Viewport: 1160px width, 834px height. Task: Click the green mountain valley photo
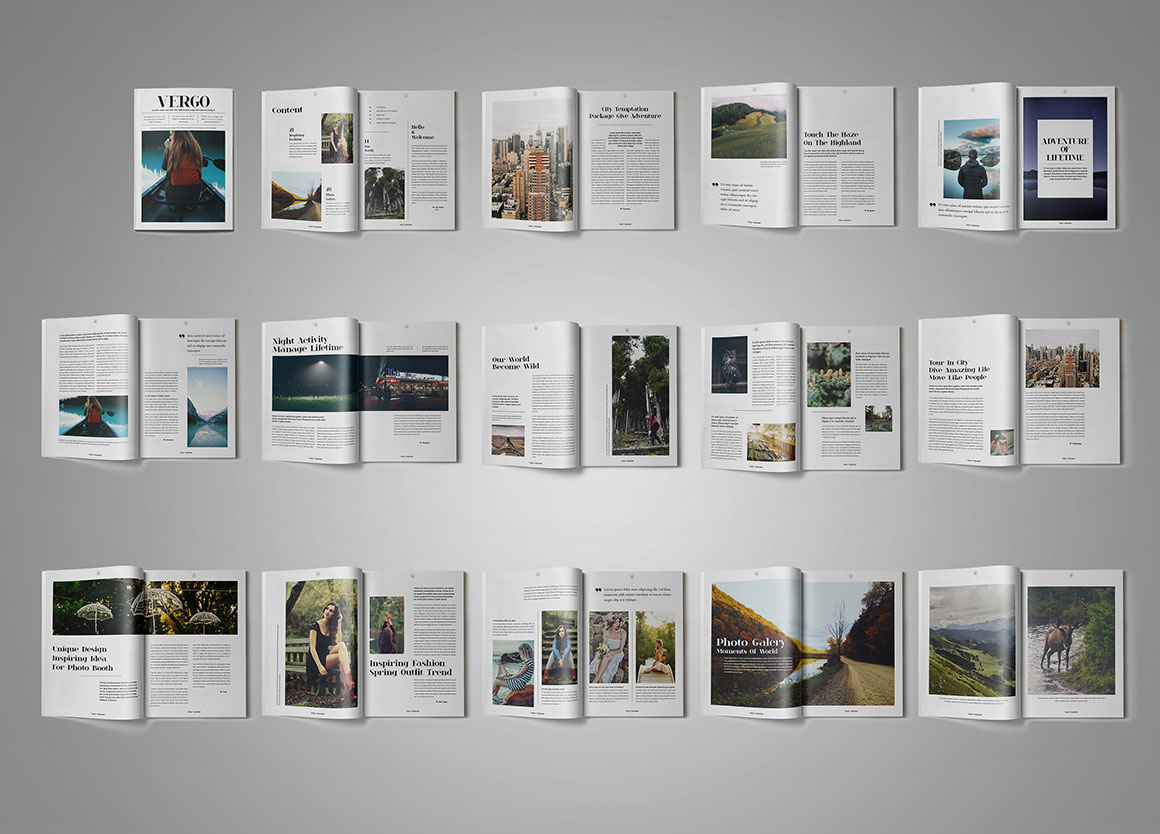coord(971,641)
